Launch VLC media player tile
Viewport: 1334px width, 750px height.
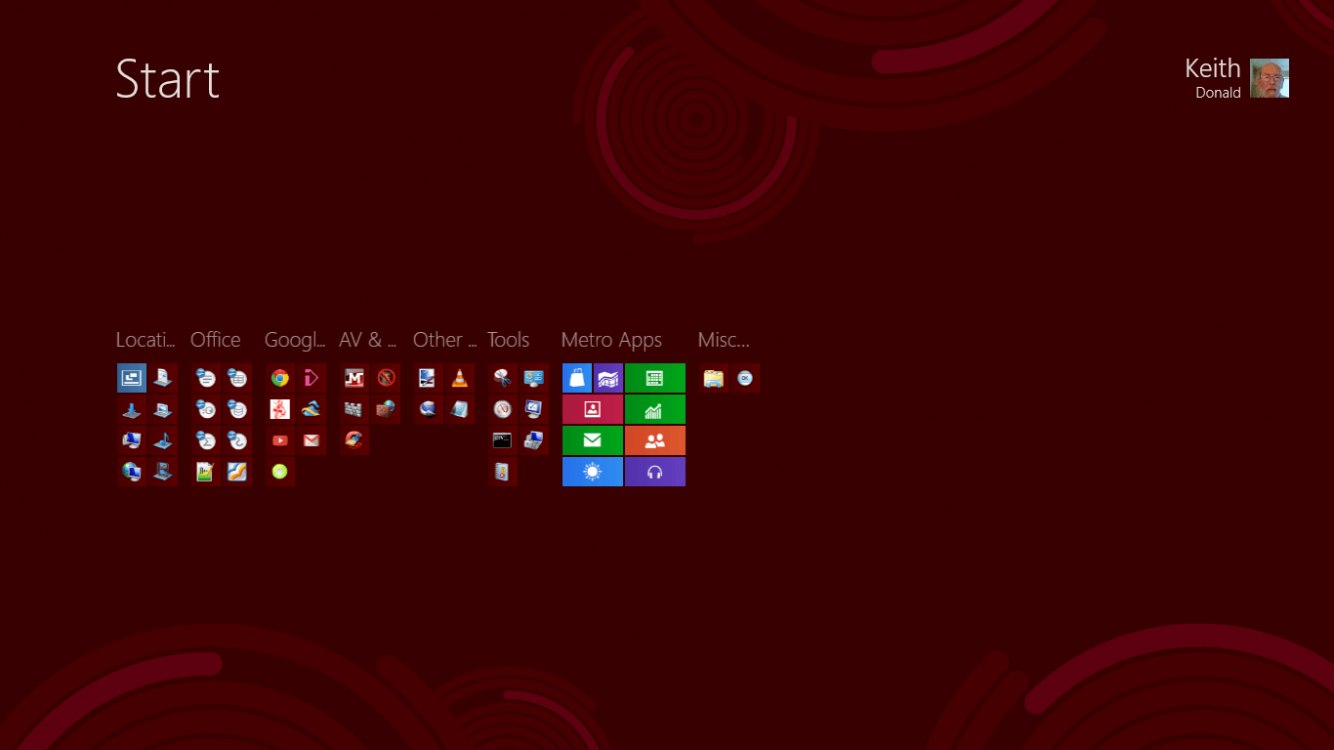pos(459,378)
